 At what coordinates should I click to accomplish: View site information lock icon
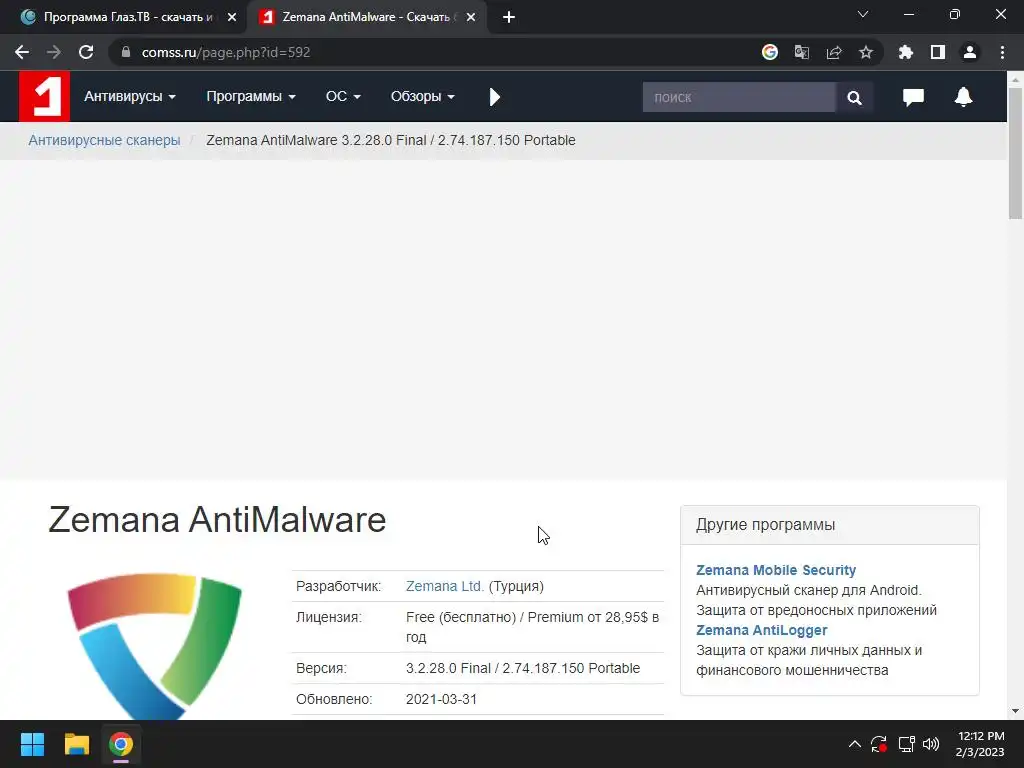point(126,52)
